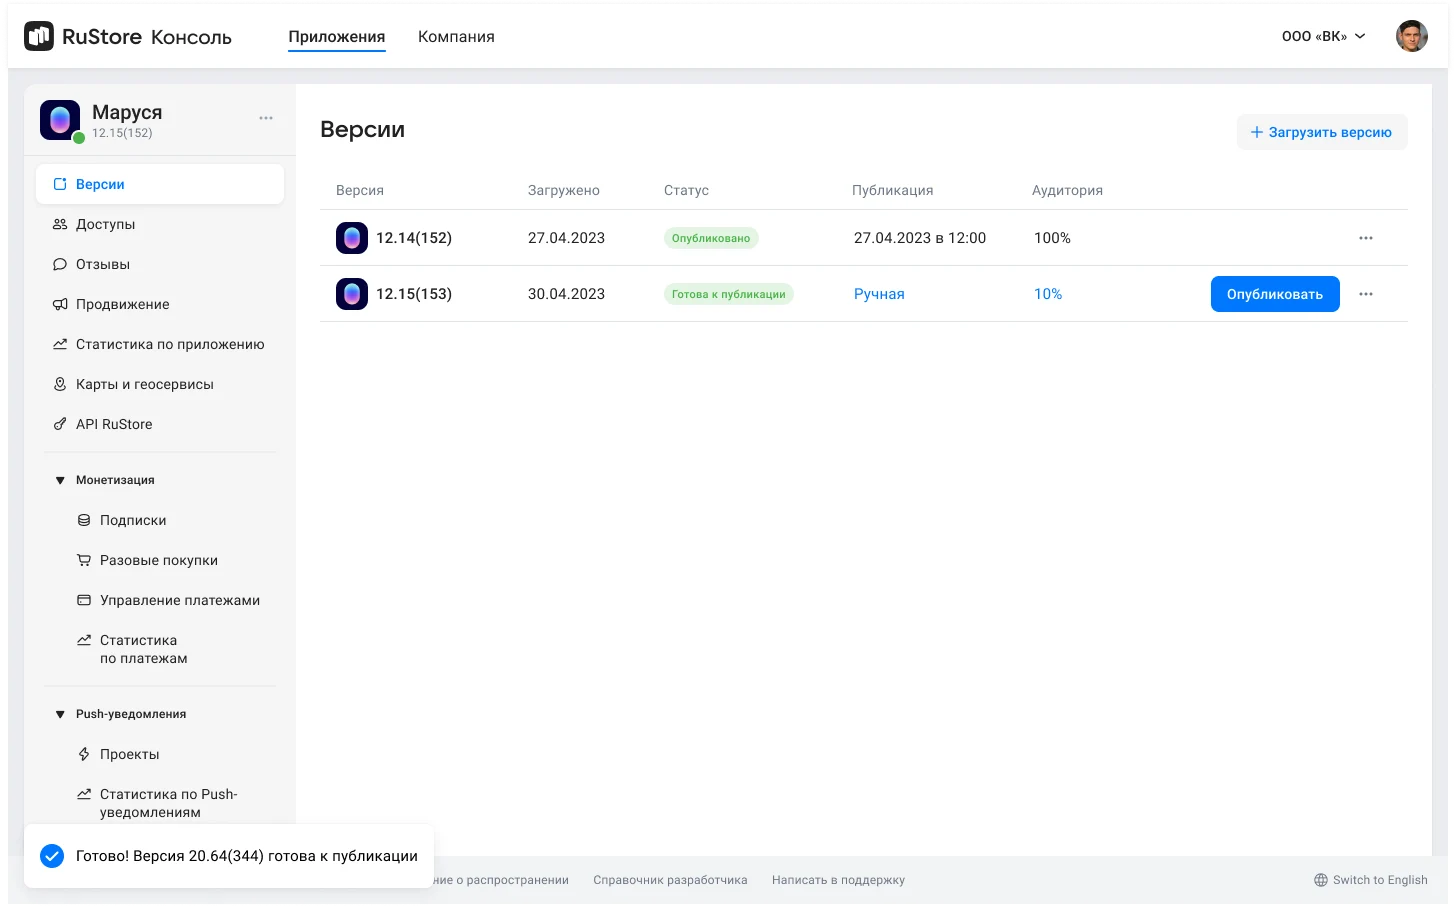Click the Ручная publication link
This screenshot has height=908, width=1456.
[x=879, y=294]
